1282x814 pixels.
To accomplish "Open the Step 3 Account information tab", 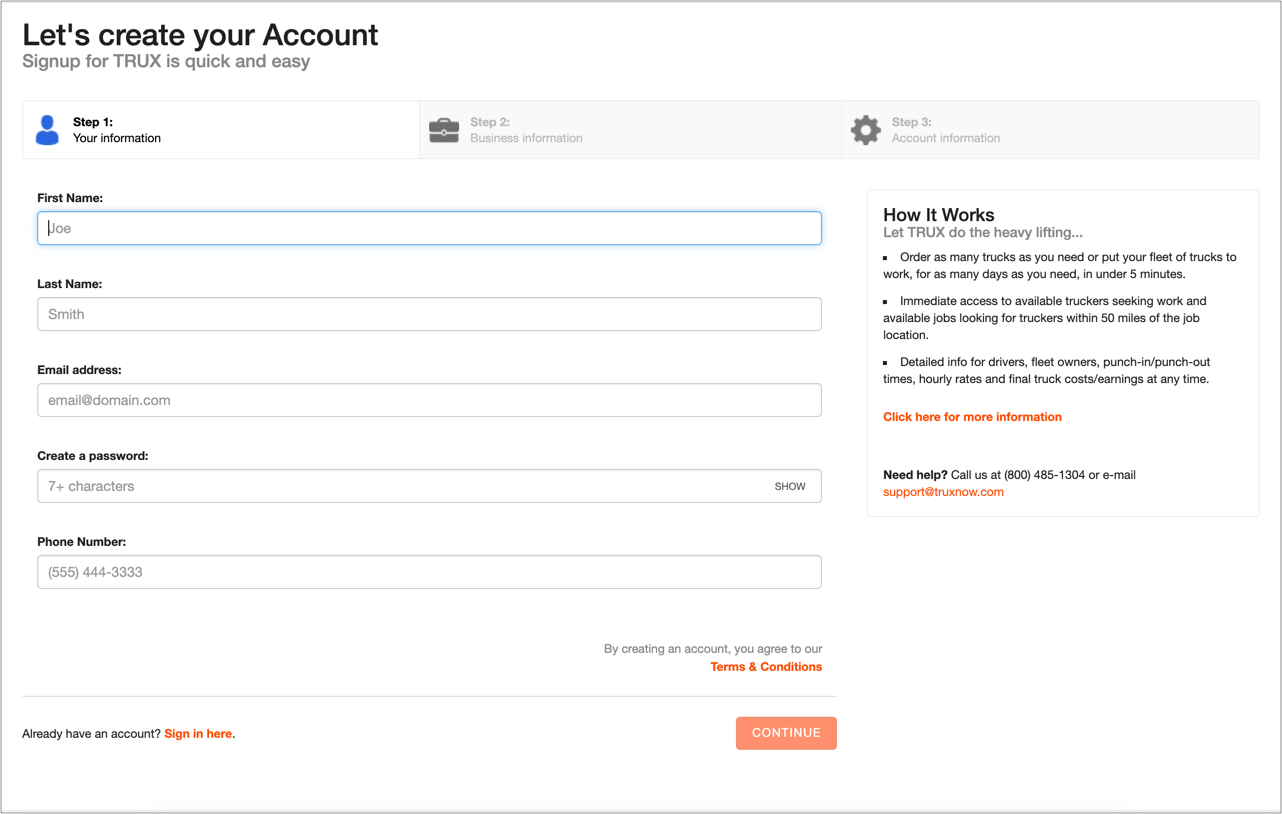I will coord(1050,130).
